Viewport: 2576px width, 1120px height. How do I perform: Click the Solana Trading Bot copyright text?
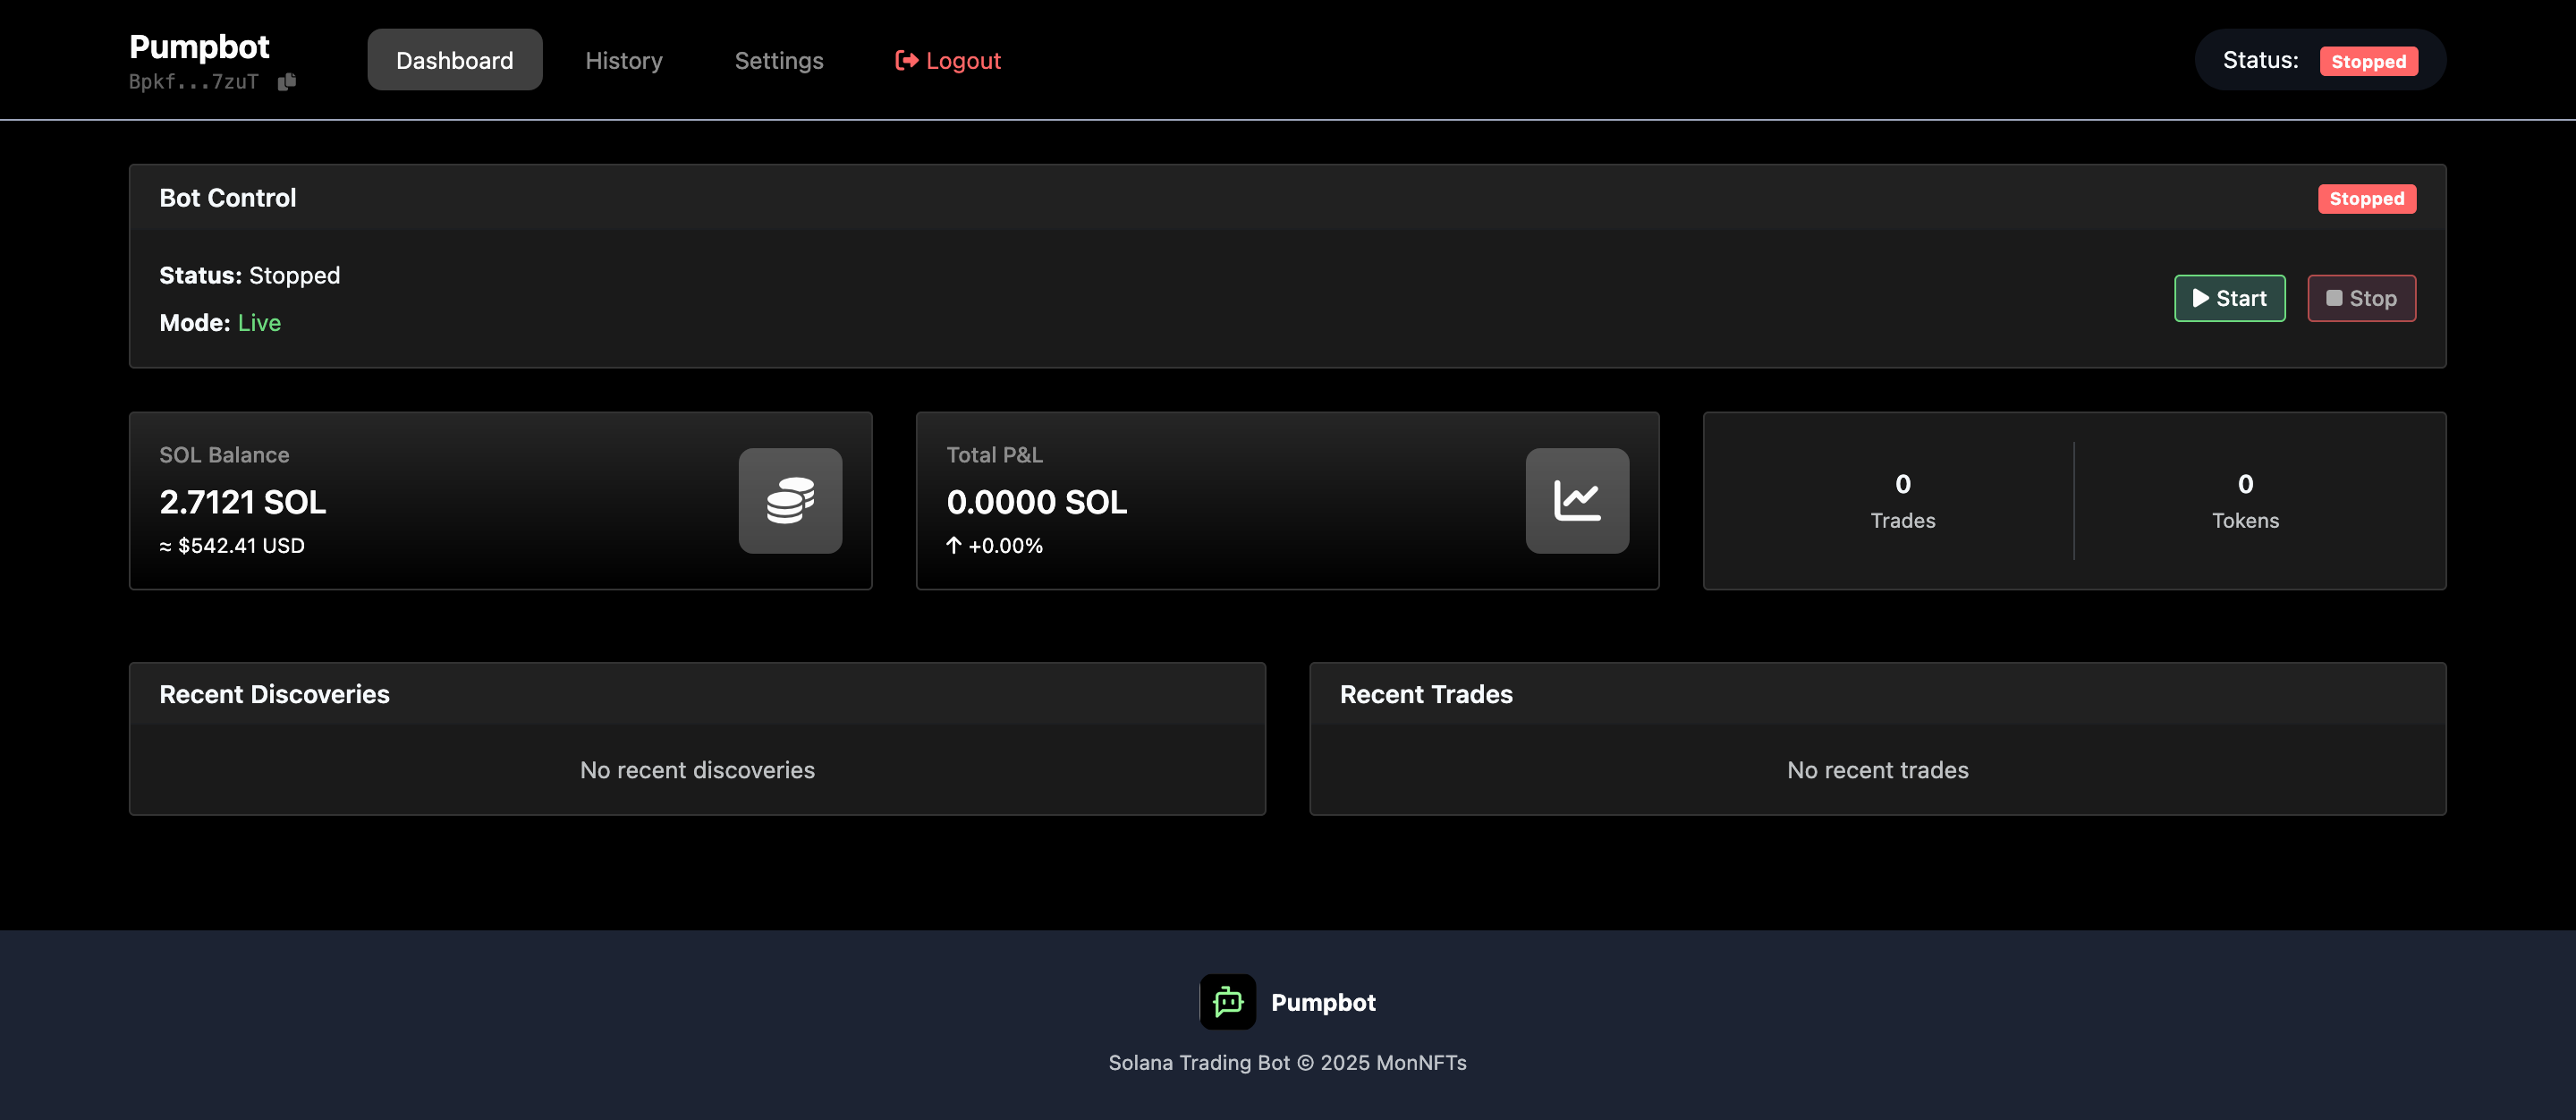(1287, 1063)
